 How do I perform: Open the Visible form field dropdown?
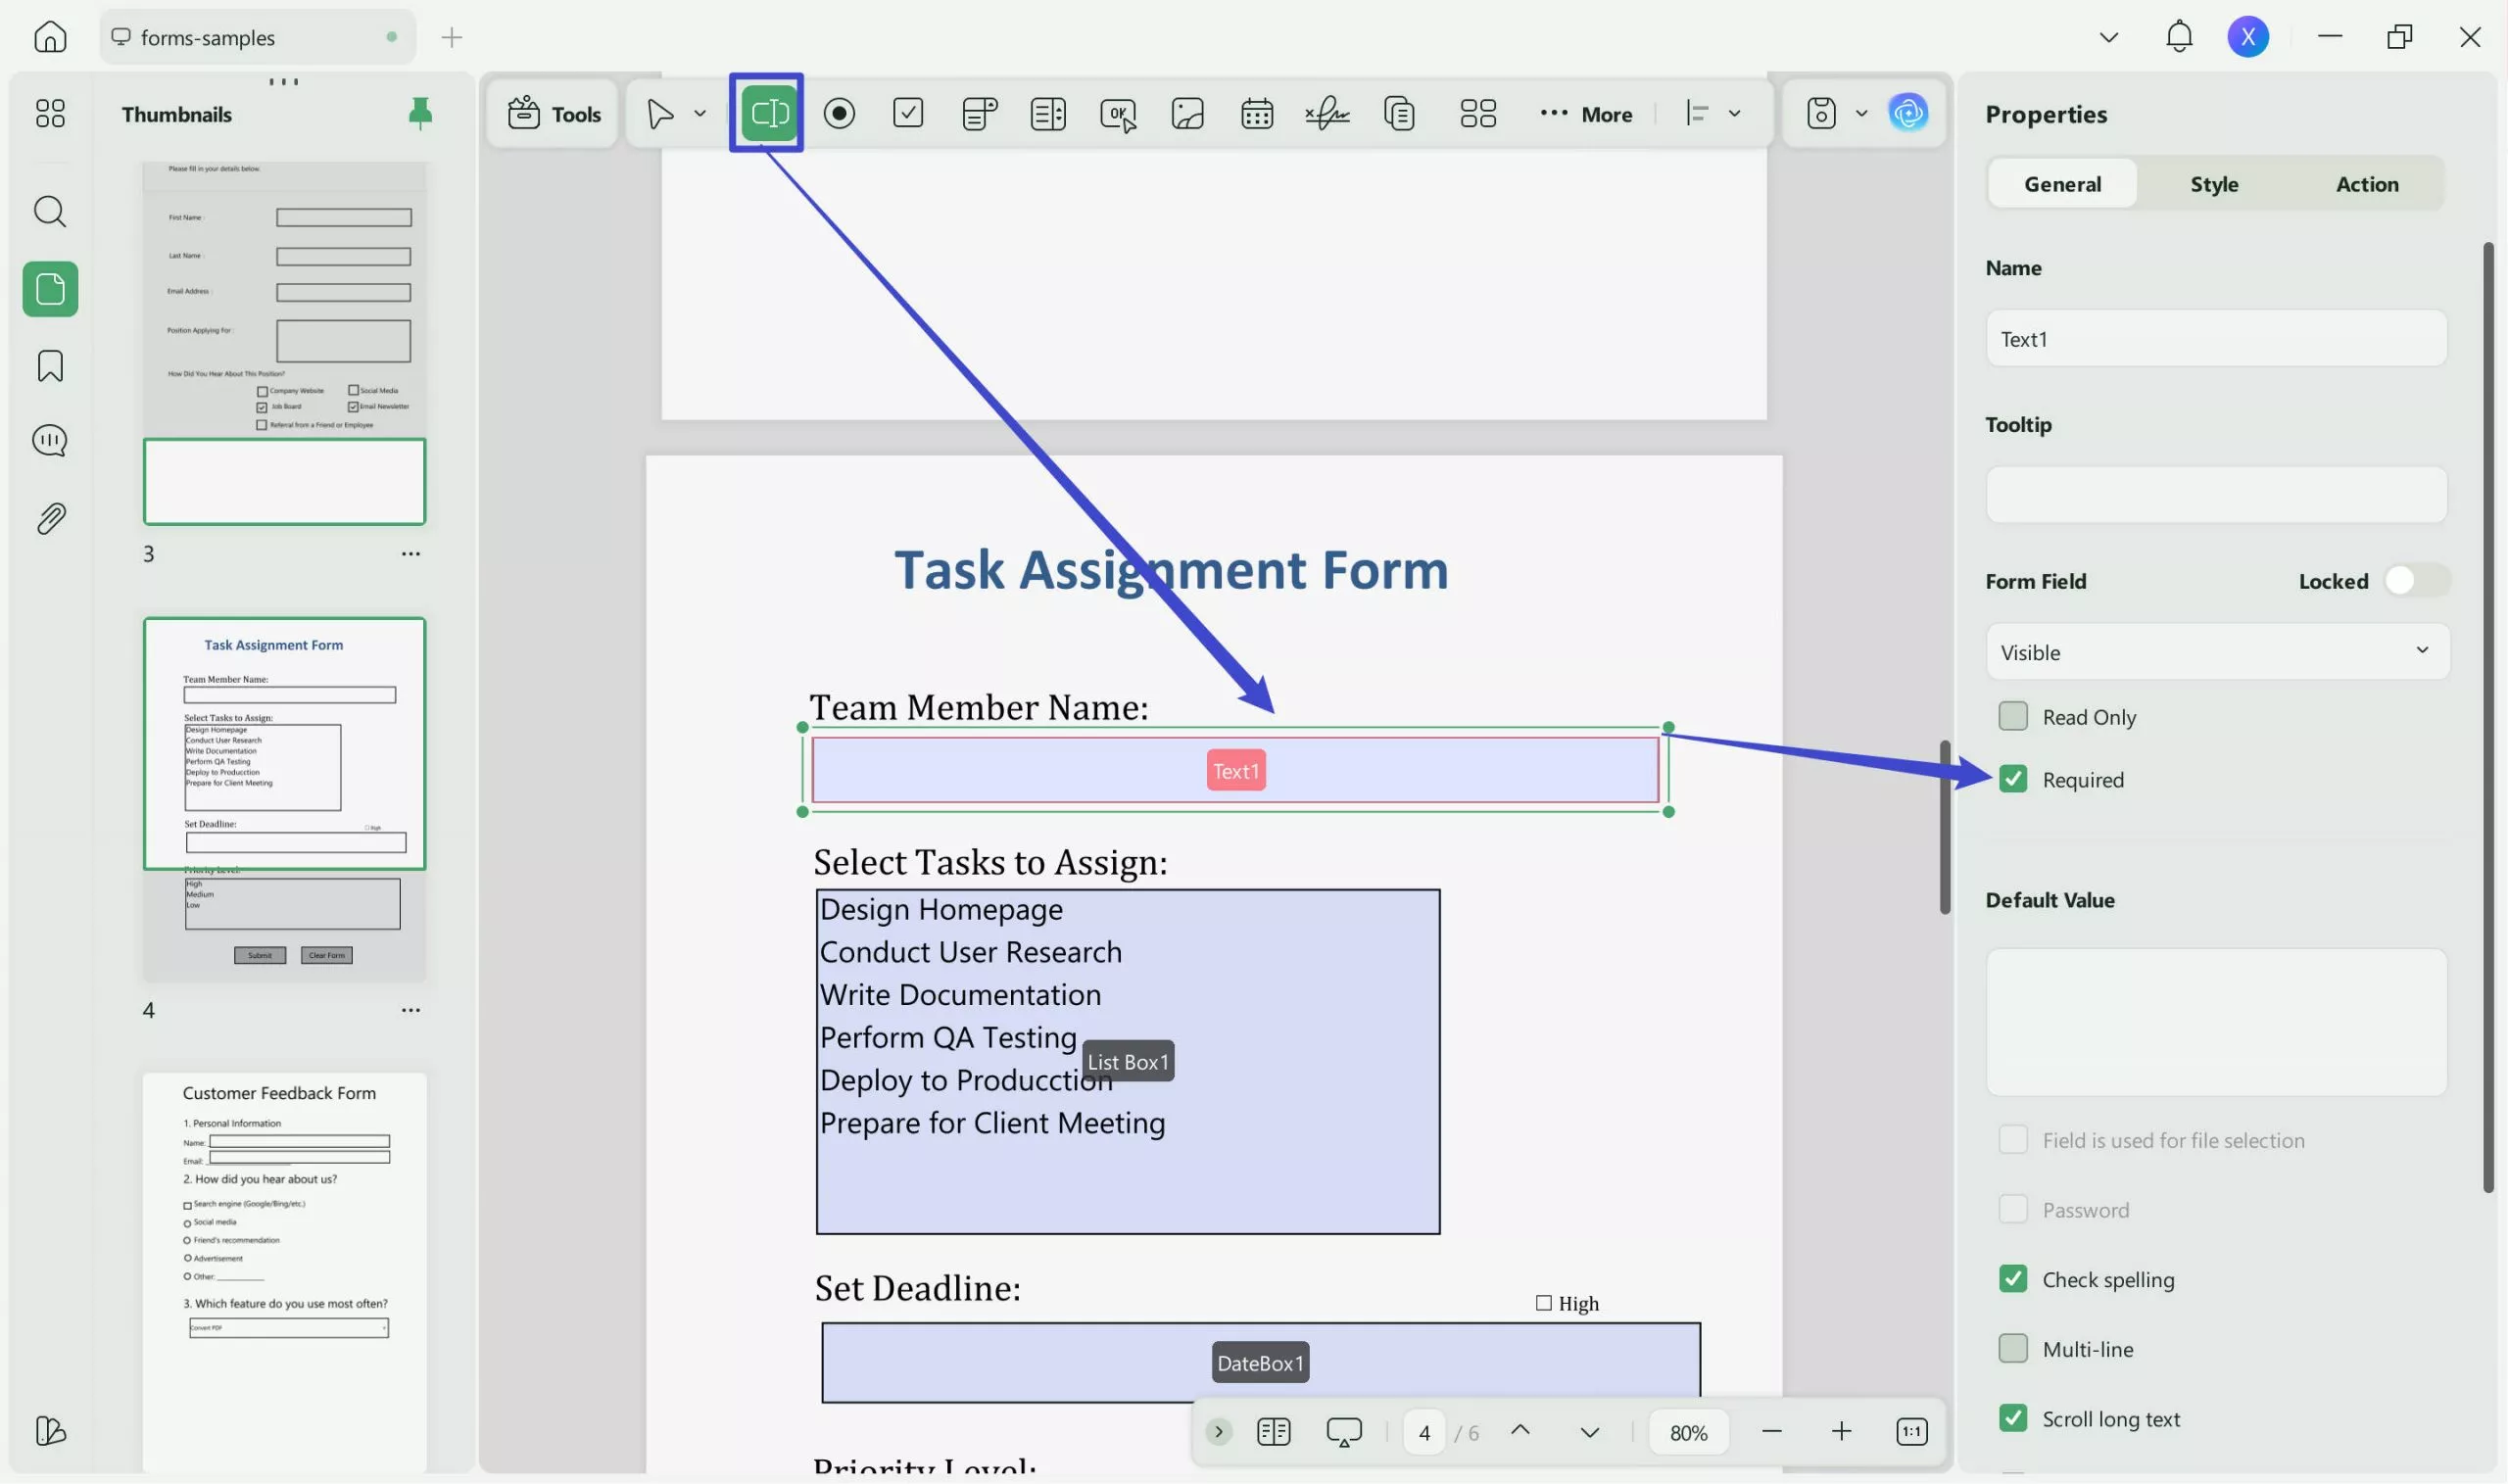coord(2216,652)
